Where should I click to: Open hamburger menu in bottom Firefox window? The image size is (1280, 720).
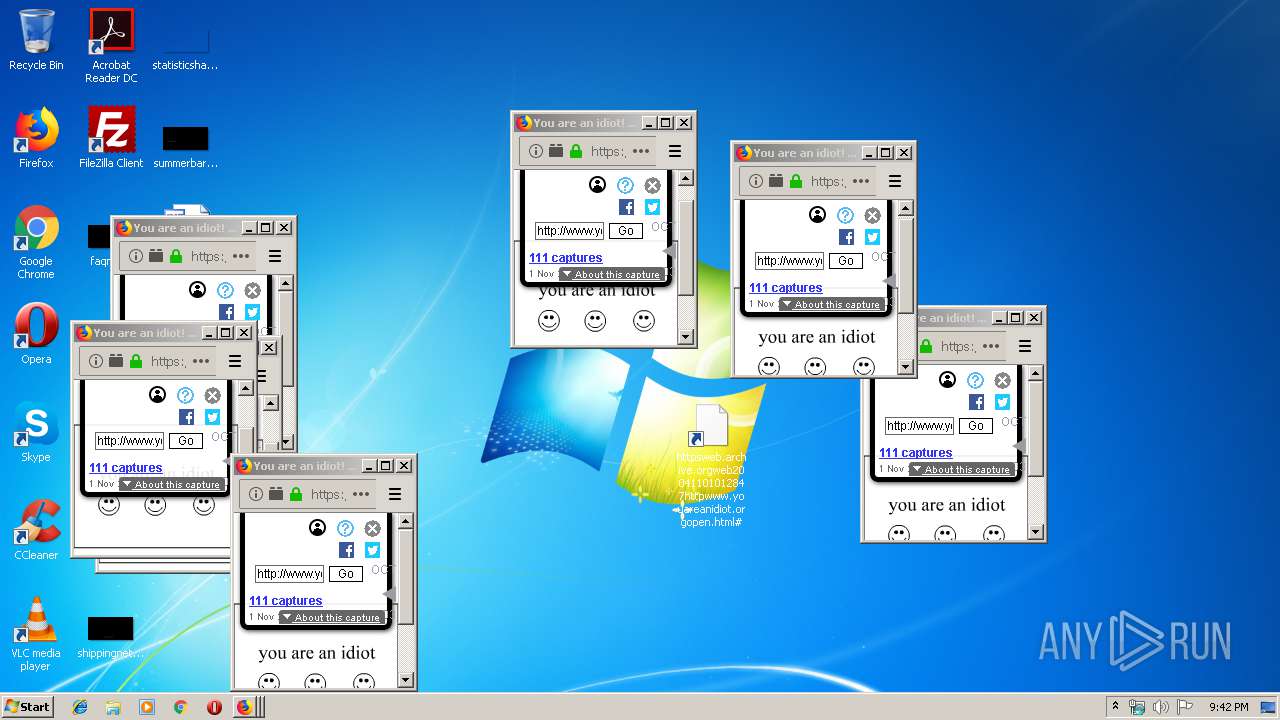pyautogui.click(x=395, y=494)
